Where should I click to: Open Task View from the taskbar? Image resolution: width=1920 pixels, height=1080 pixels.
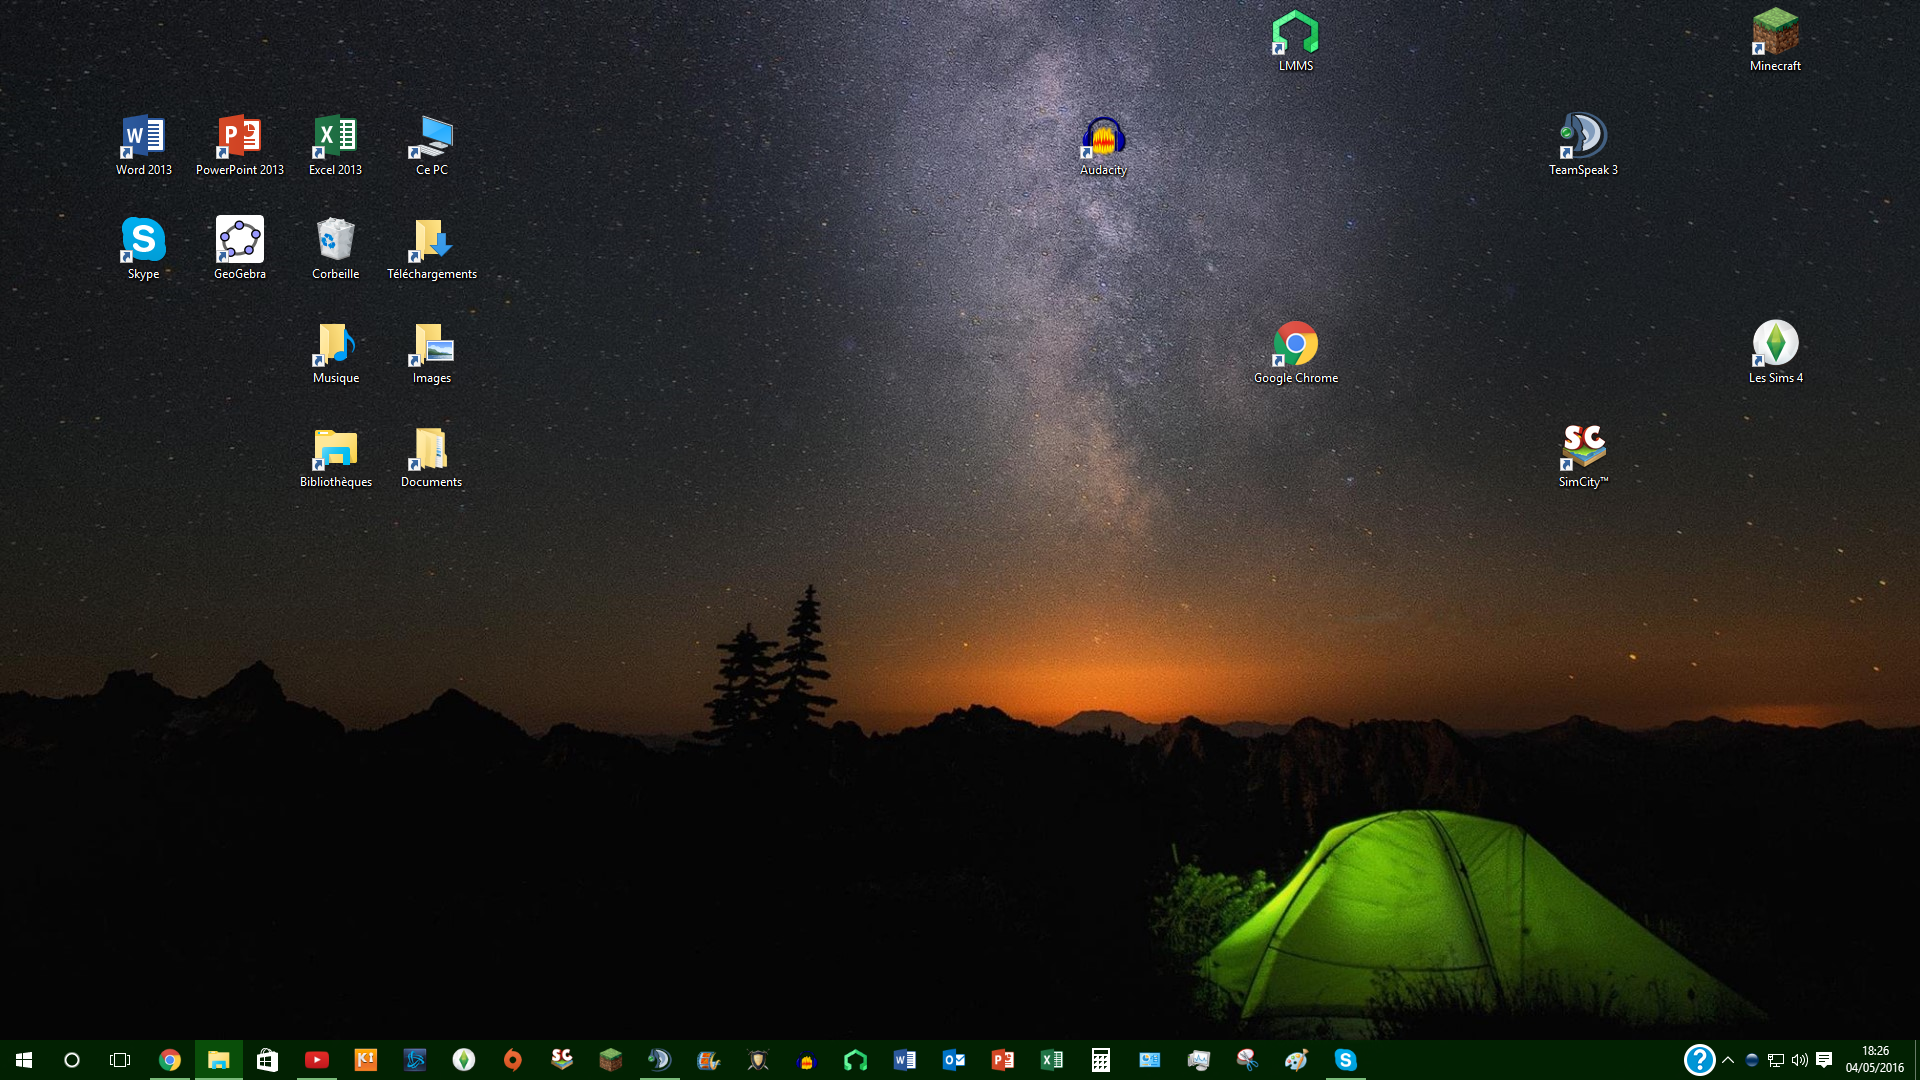120,1060
